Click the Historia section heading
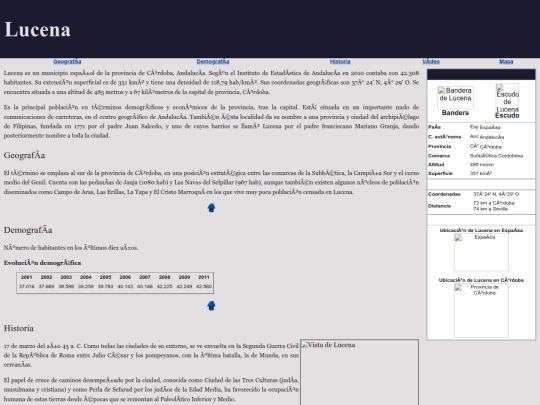Viewport: 540px width, 405px height. pyautogui.click(x=19, y=328)
